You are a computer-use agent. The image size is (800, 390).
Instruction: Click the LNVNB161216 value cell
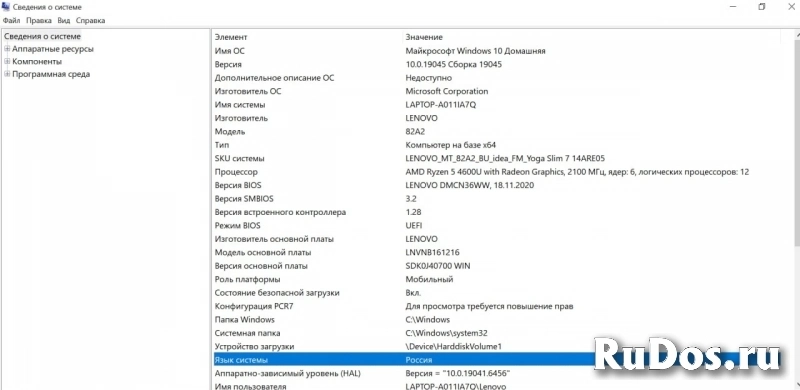tap(432, 252)
